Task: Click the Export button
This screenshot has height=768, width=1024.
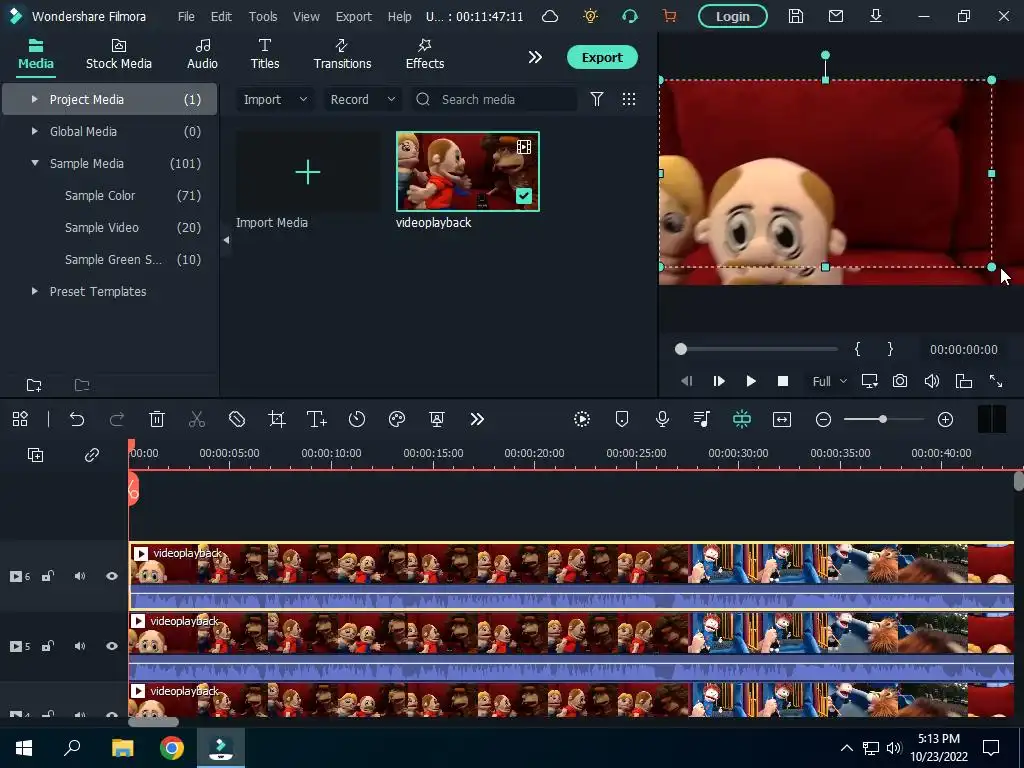Action: [x=601, y=57]
